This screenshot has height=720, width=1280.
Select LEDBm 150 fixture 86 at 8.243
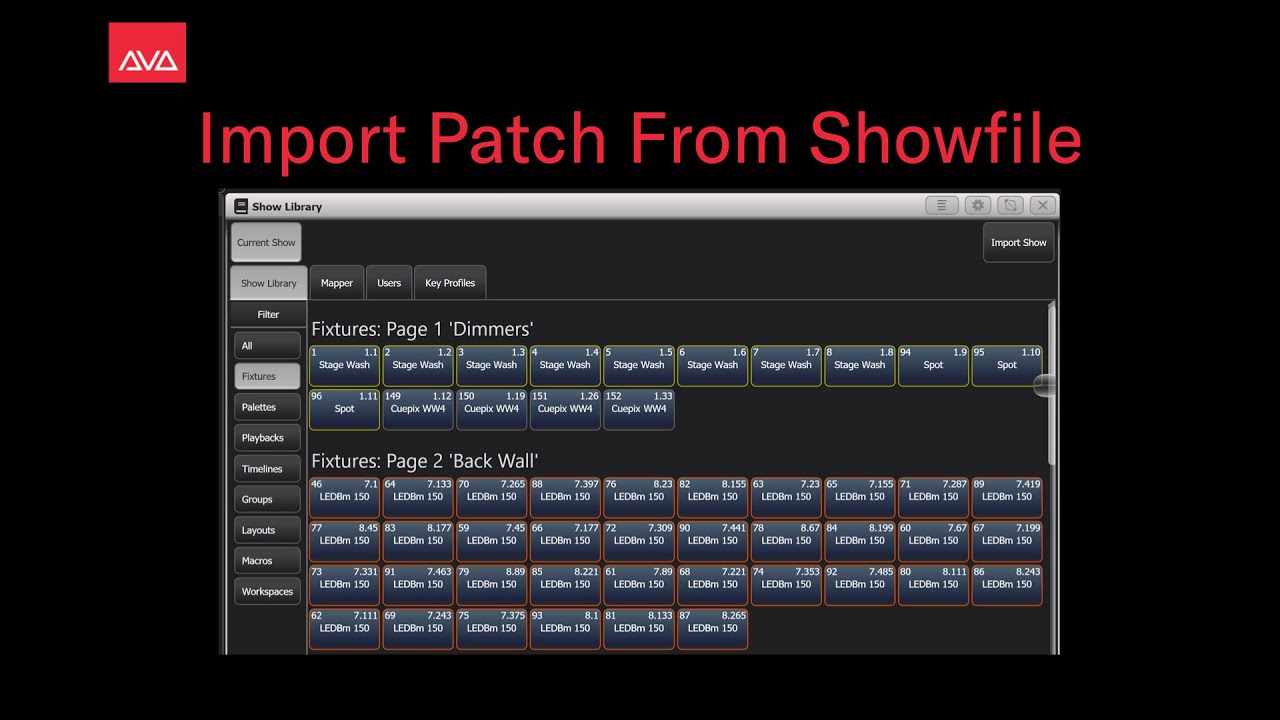click(x=1007, y=585)
